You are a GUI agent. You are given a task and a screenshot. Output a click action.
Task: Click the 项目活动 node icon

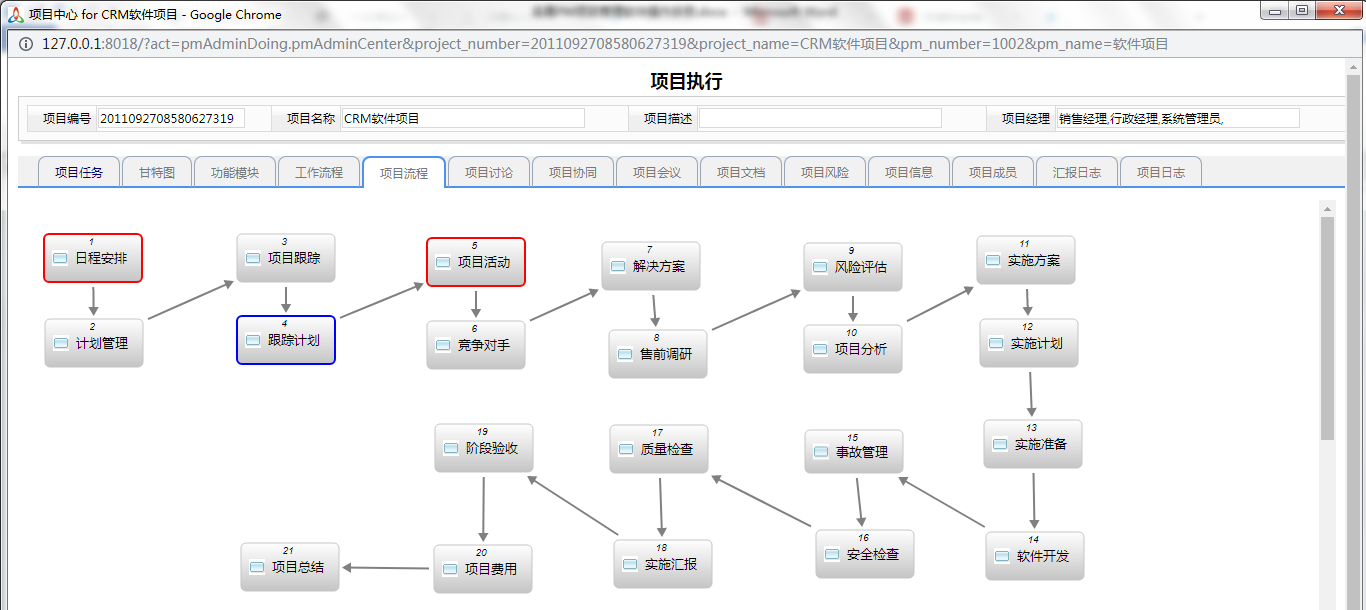point(443,263)
